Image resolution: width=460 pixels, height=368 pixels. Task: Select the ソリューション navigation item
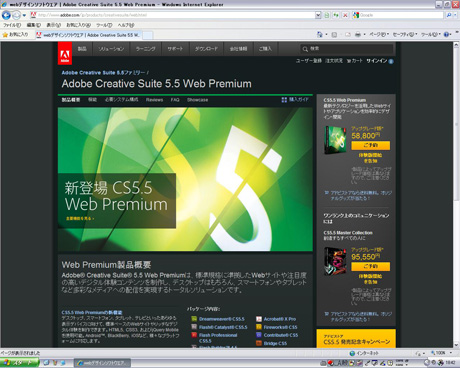click(111, 49)
